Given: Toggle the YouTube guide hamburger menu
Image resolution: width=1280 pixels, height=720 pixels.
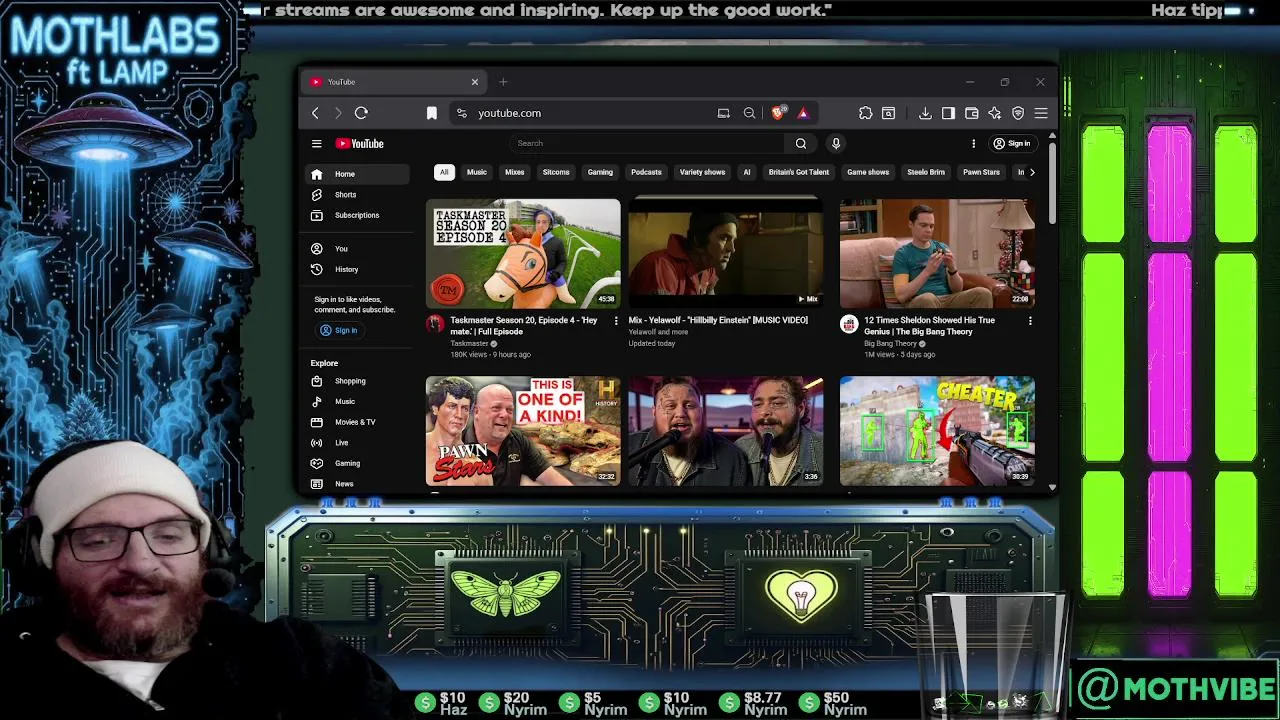Looking at the screenshot, I should click(x=316, y=143).
